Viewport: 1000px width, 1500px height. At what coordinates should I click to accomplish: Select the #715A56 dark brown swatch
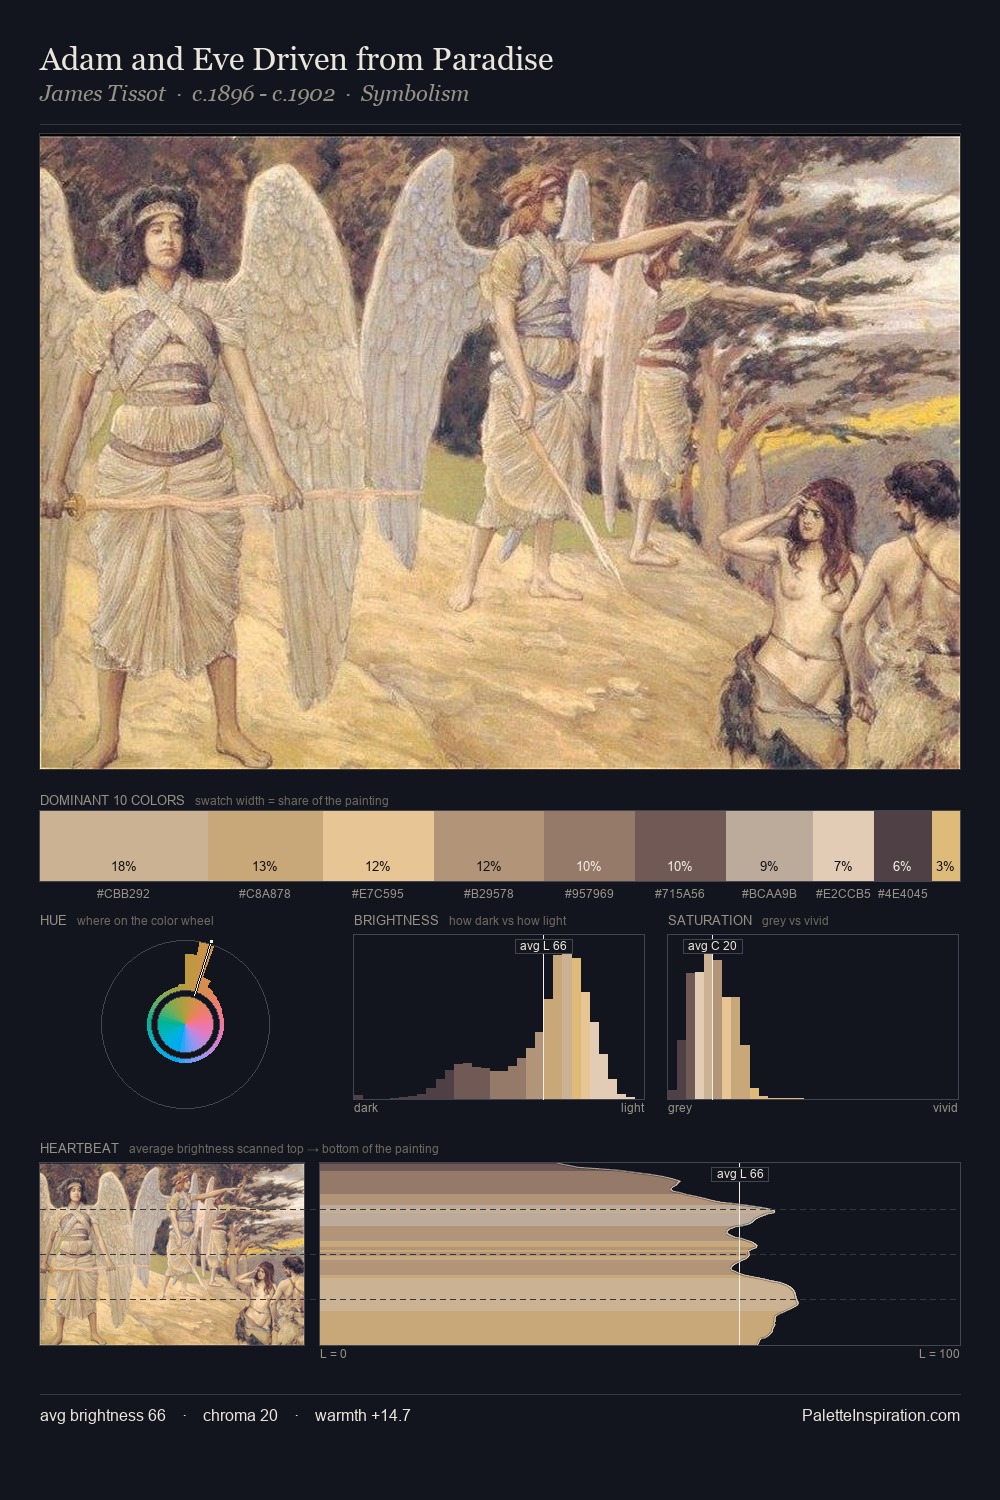[x=680, y=846]
